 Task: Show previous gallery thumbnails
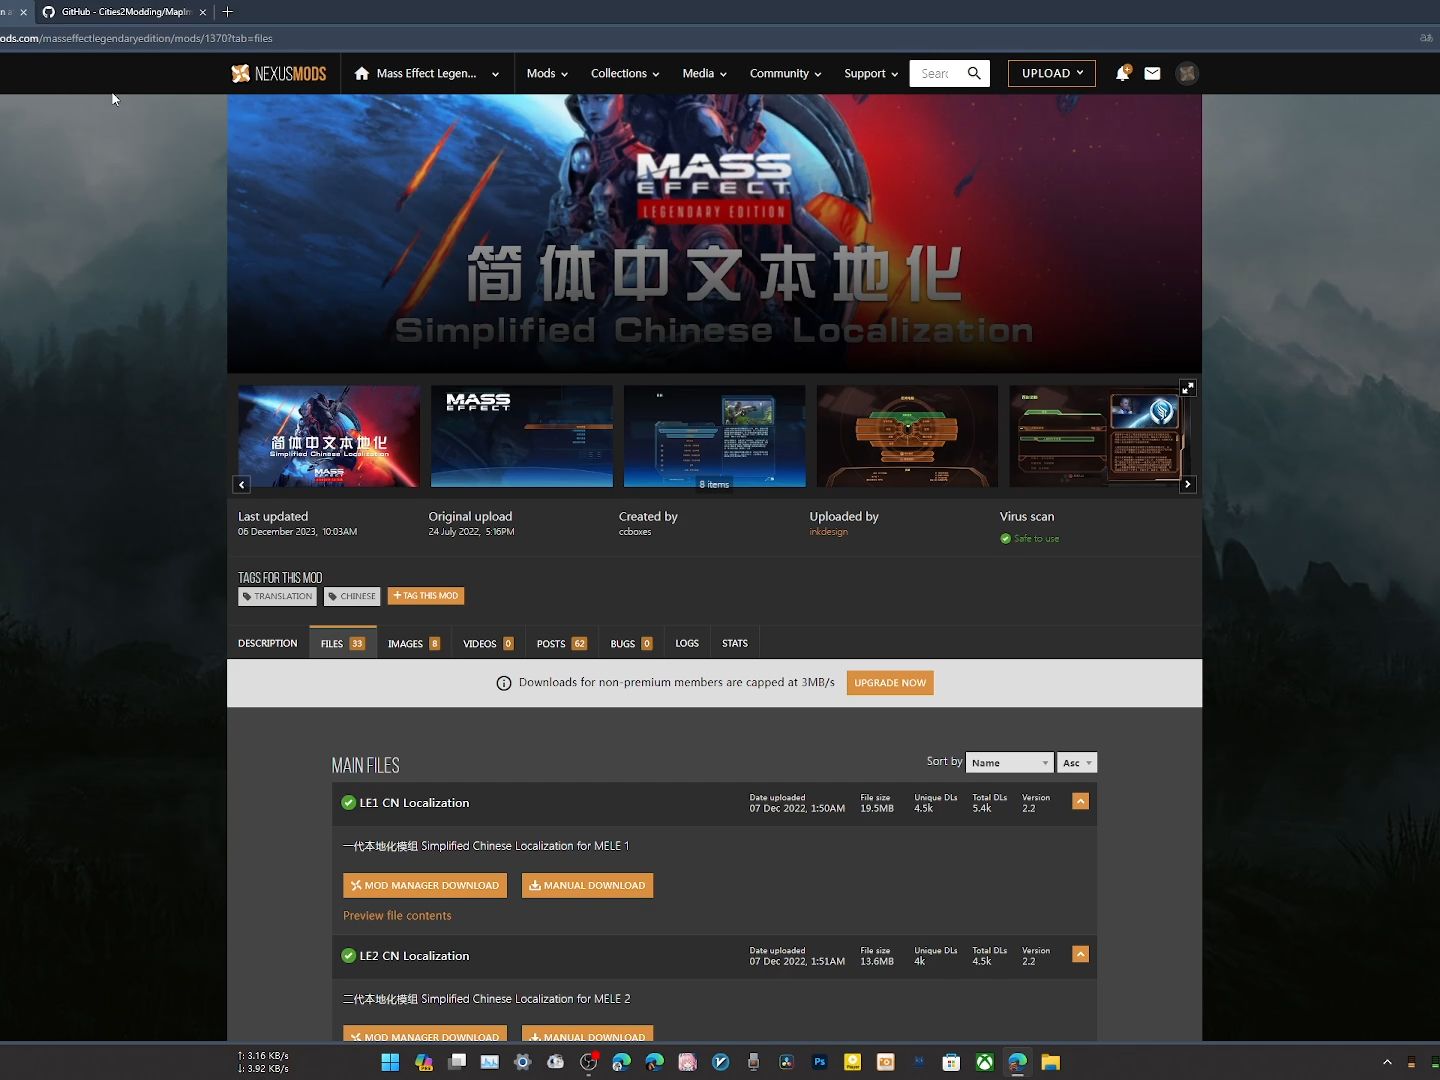point(241,484)
